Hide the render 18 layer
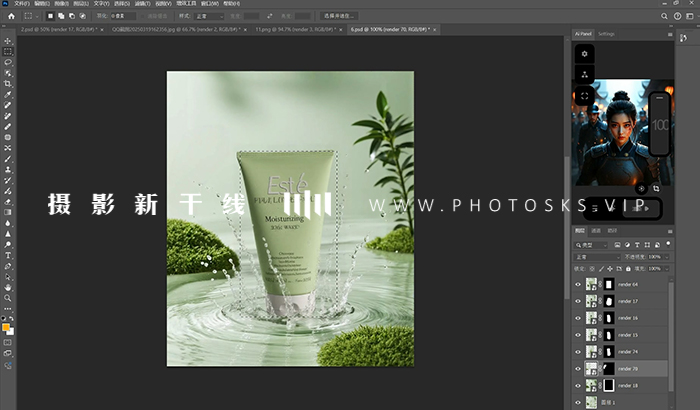 pos(578,385)
